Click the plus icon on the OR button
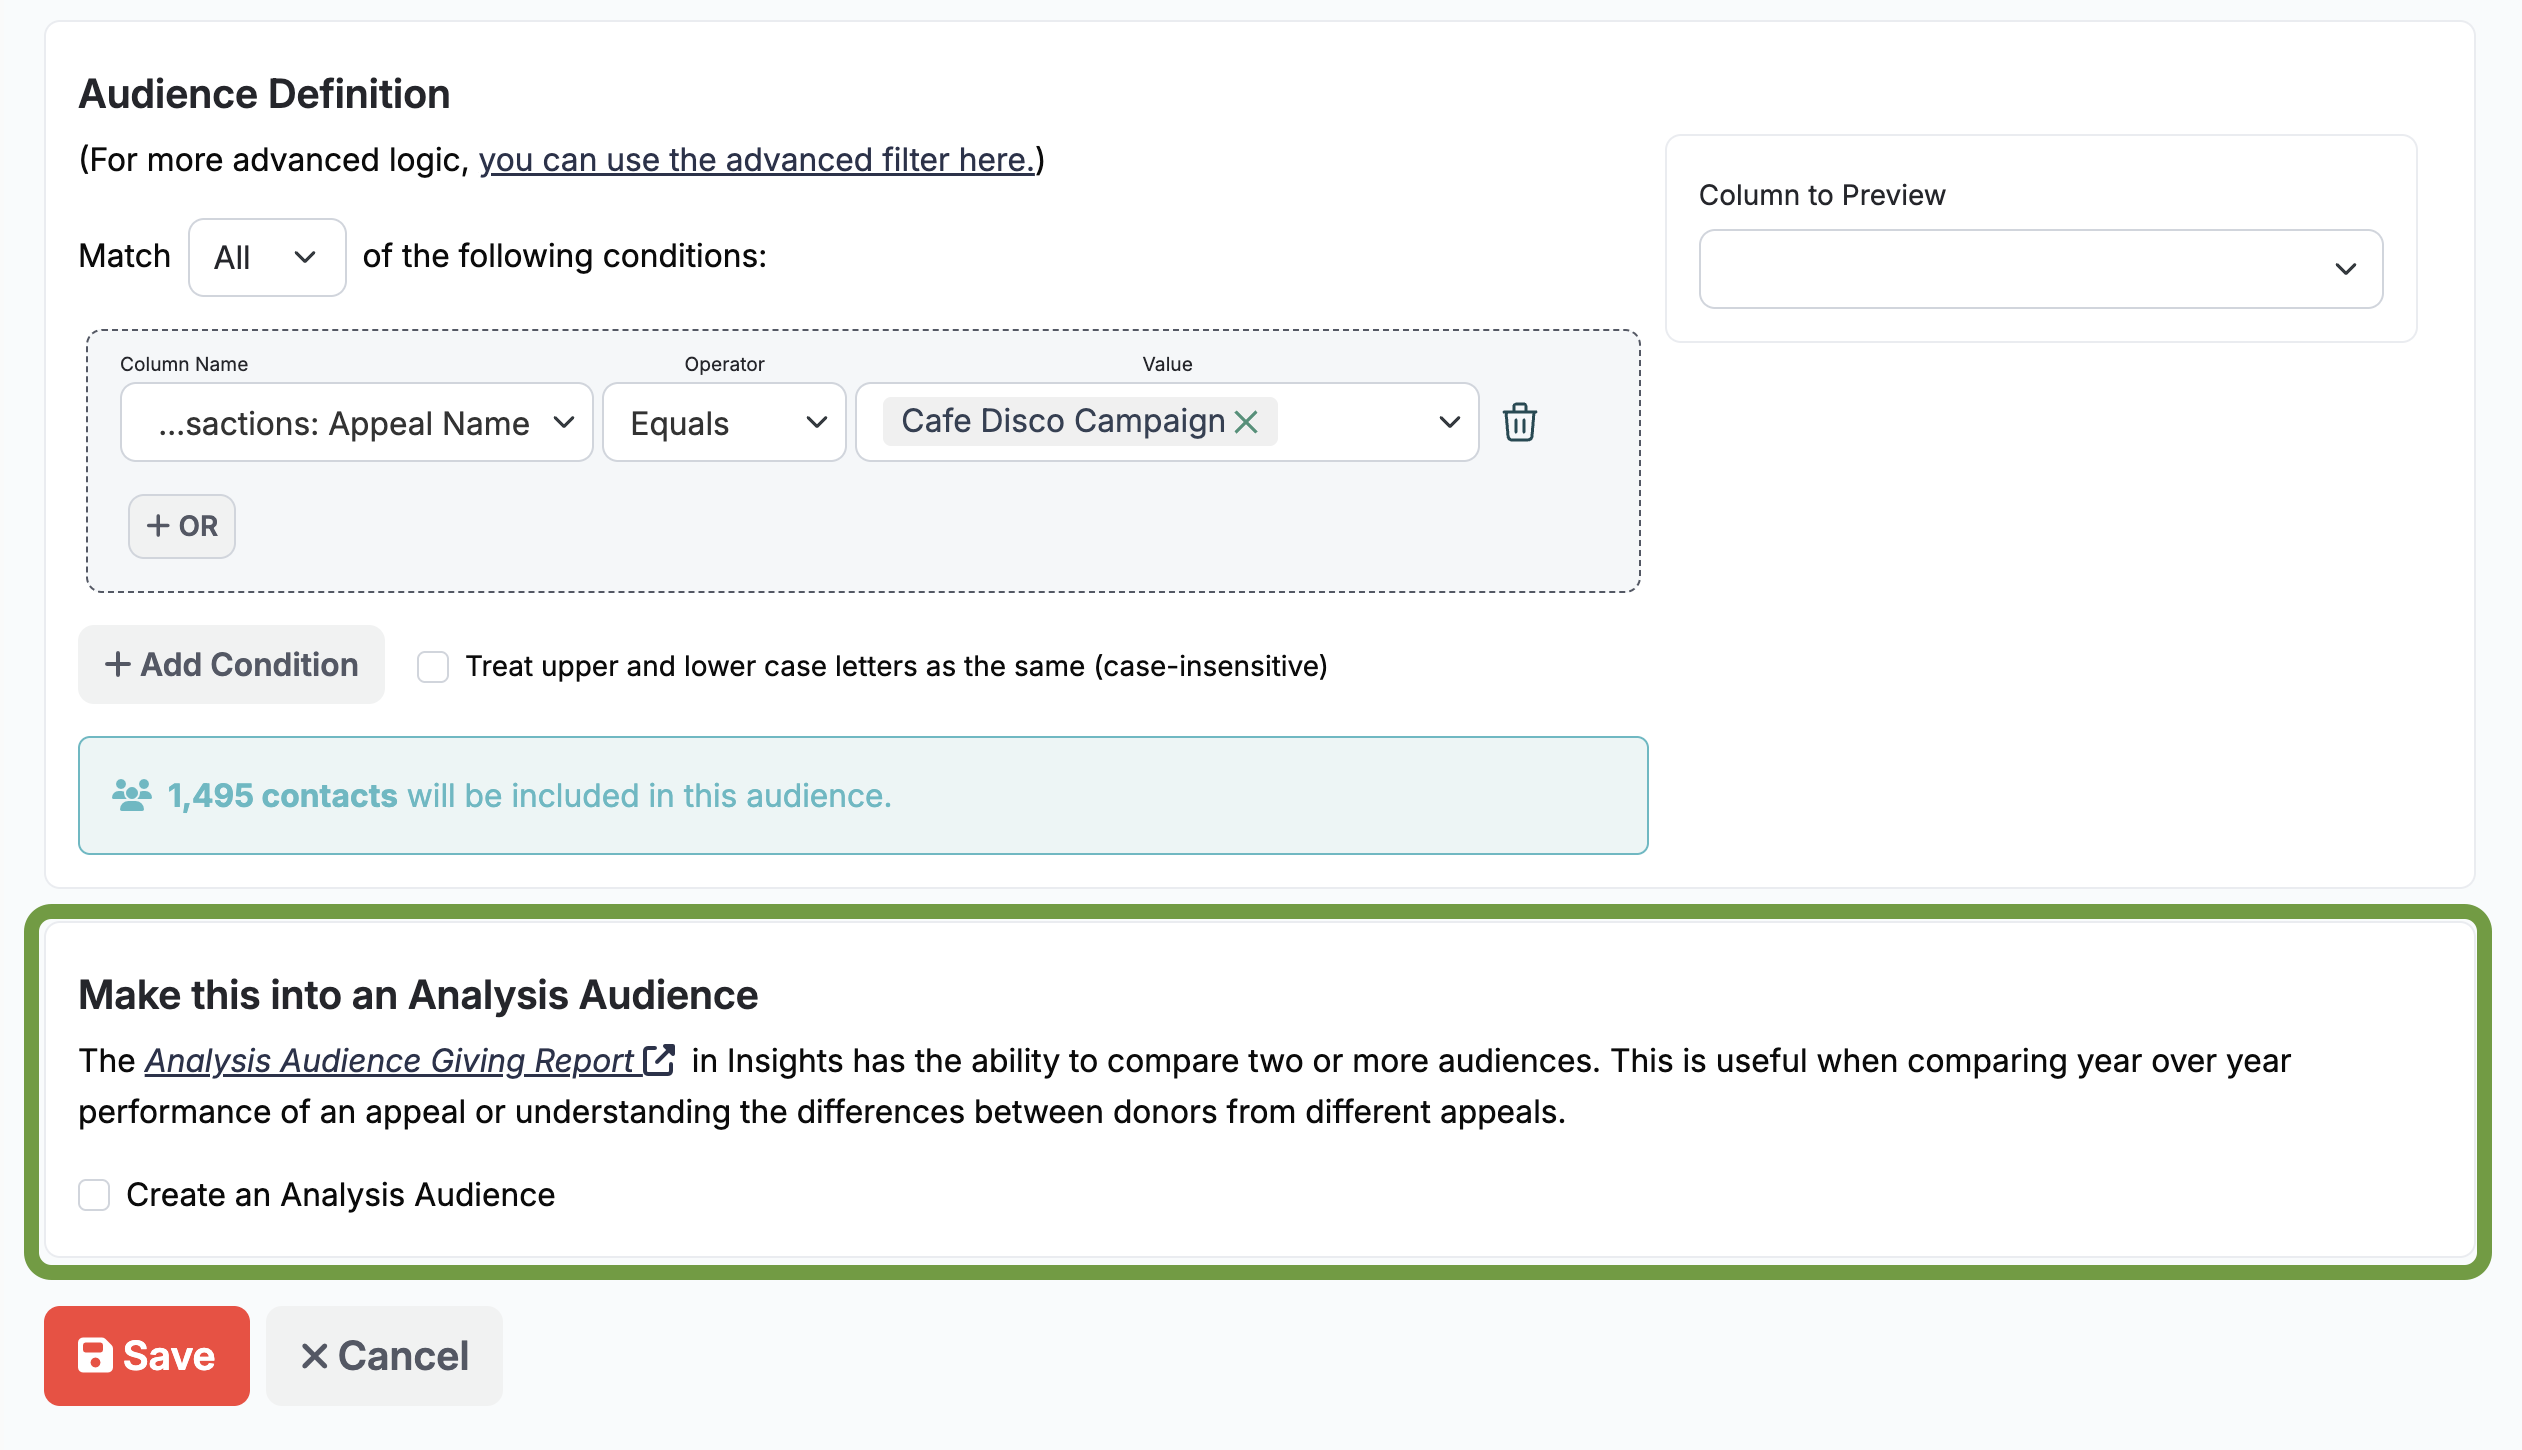 [x=160, y=526]
